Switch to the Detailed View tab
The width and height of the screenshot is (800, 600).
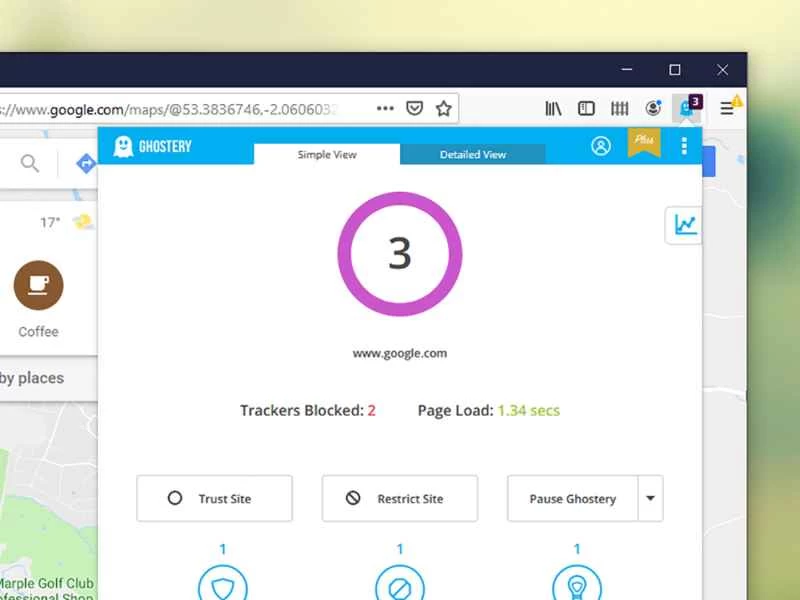[473, 154]
